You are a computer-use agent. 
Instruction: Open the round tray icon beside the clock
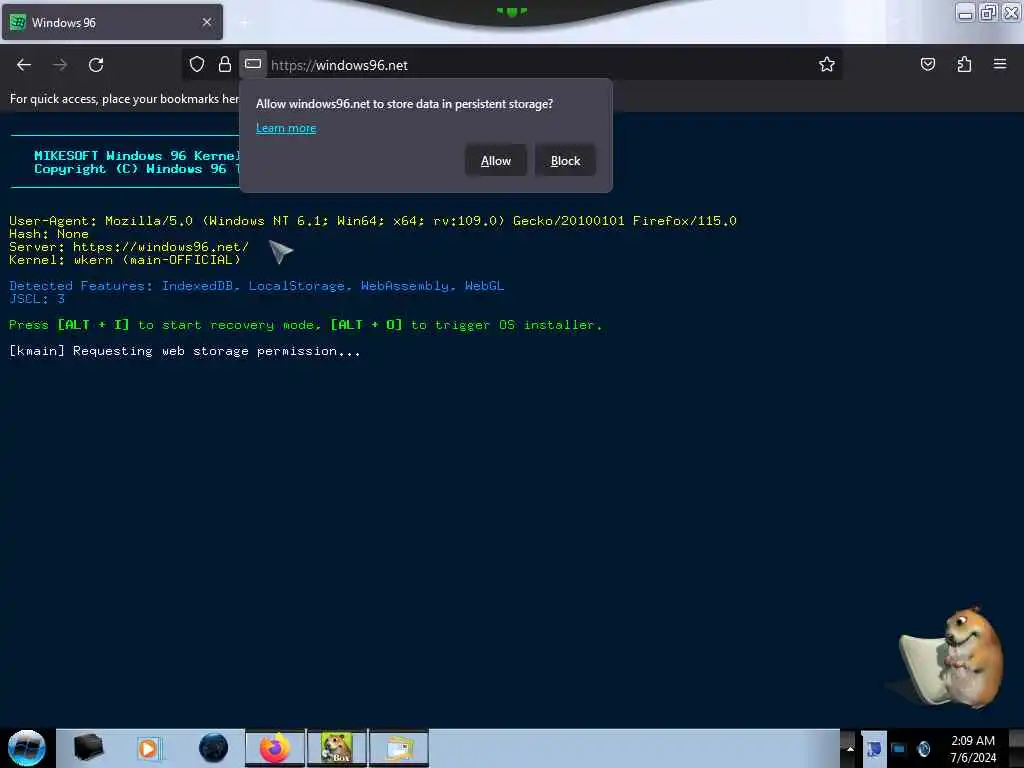923,748
